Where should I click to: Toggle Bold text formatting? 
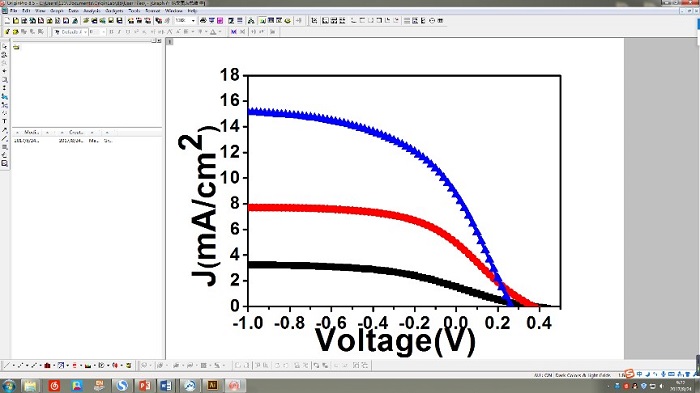112,32
